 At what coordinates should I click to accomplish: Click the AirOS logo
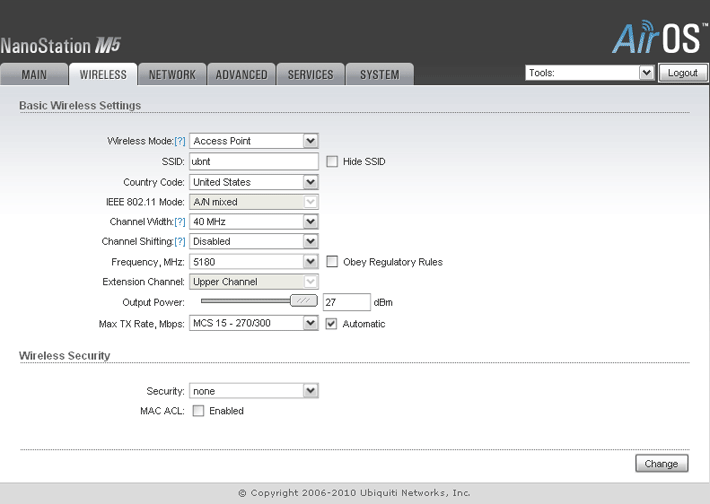tap(659, 38)
